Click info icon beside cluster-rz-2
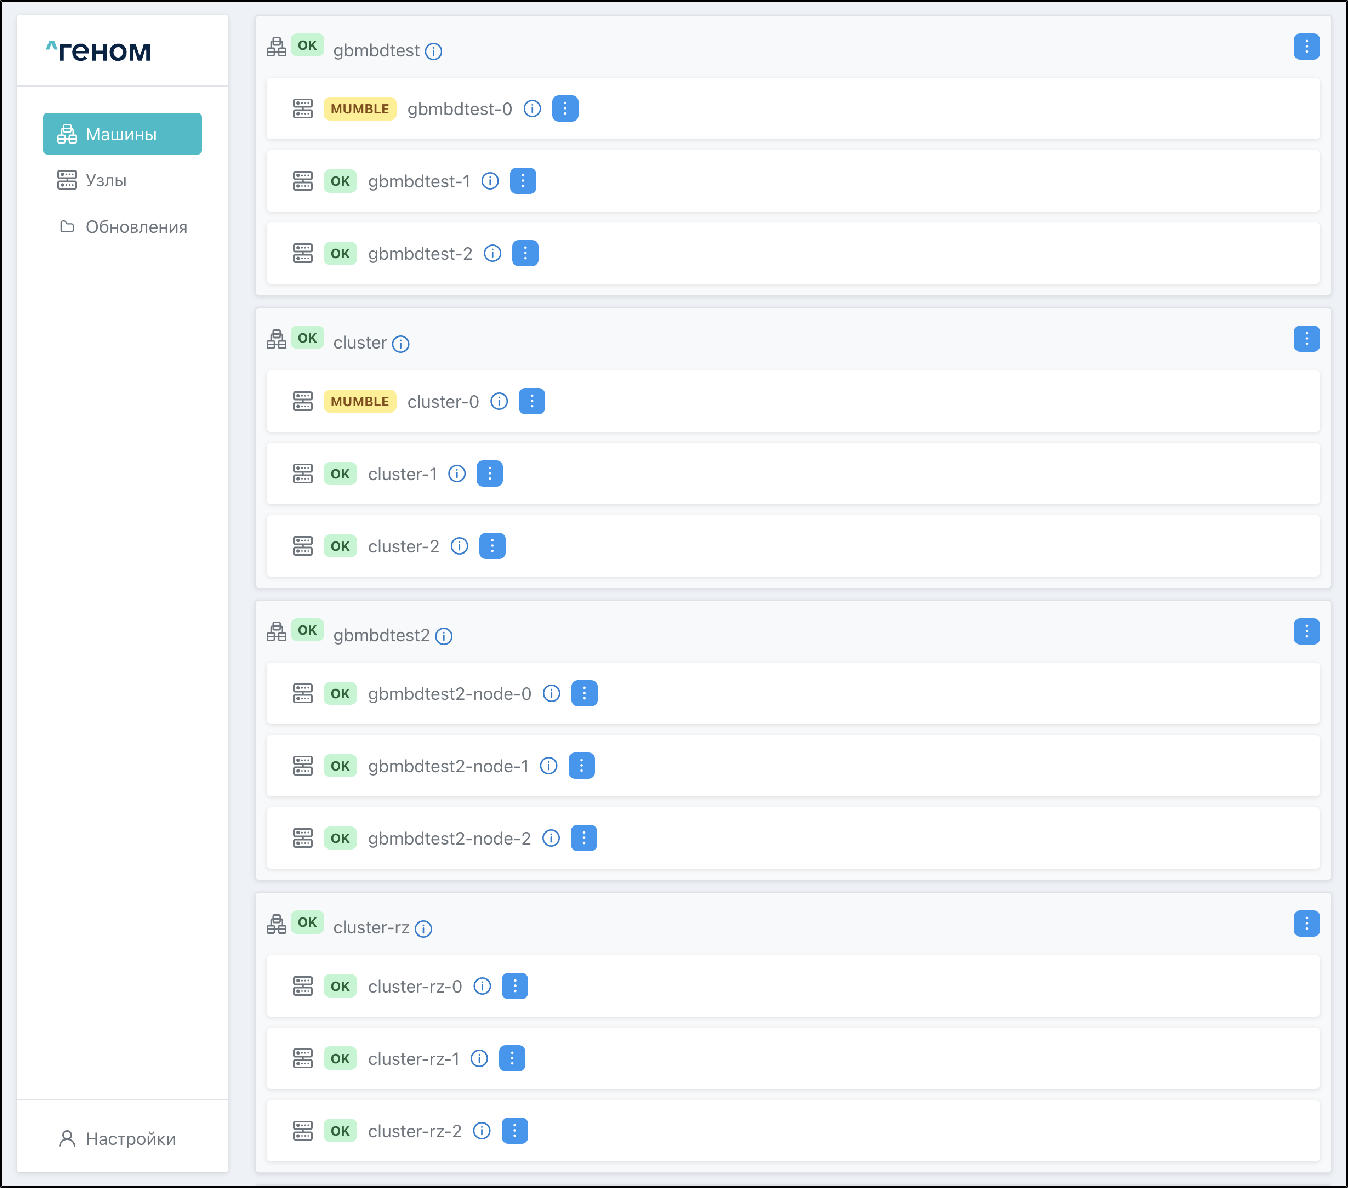 pyautogui.click(x=482, y=1131)
